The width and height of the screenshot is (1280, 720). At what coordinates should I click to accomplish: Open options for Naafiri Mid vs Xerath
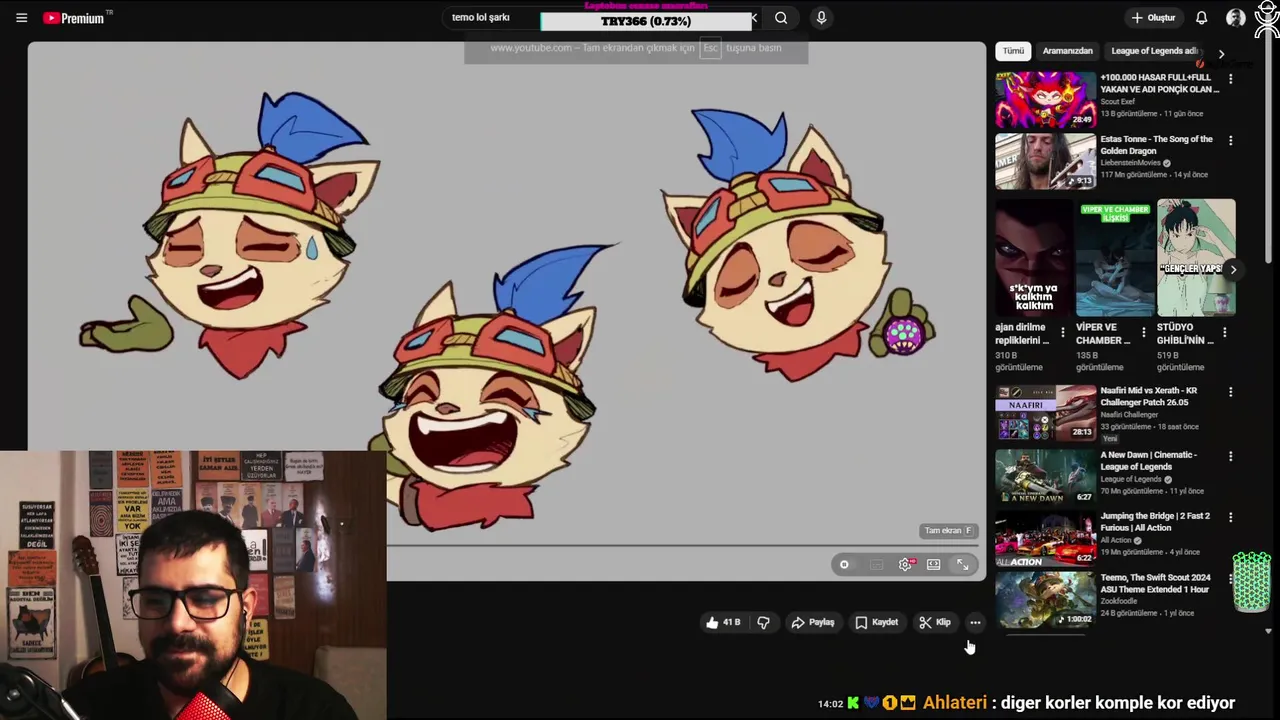point(1231,392)
